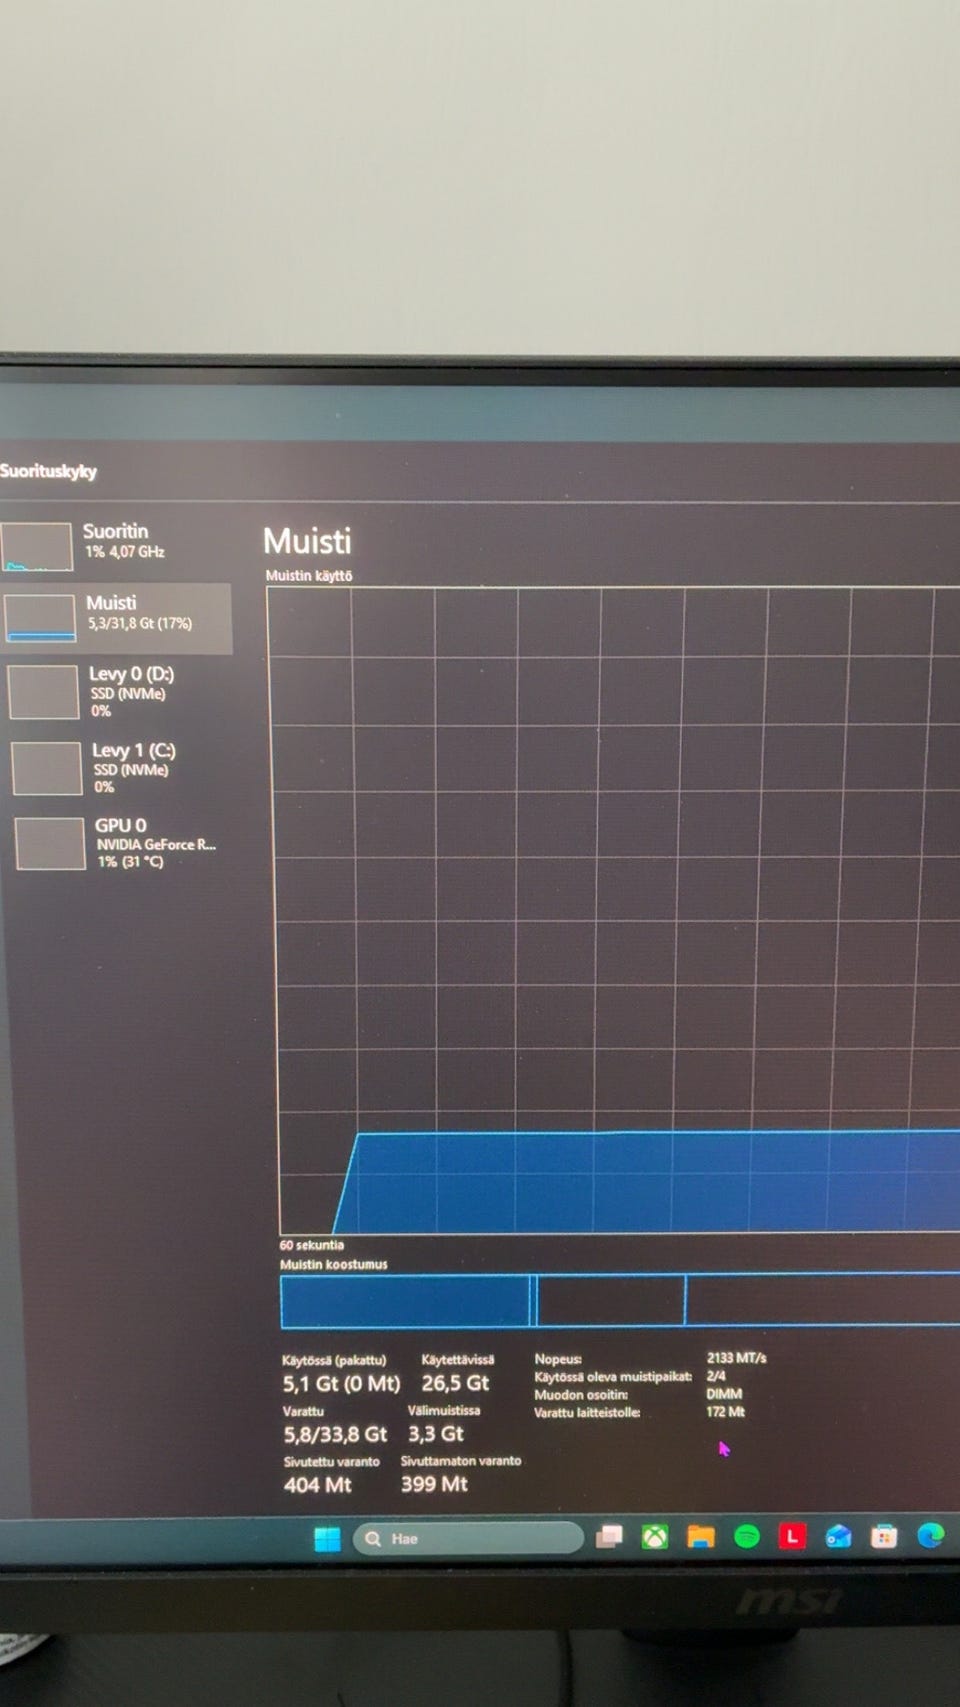Open Task View from the taskbar
960x1707 pixels.
(x=609, y=1537)
